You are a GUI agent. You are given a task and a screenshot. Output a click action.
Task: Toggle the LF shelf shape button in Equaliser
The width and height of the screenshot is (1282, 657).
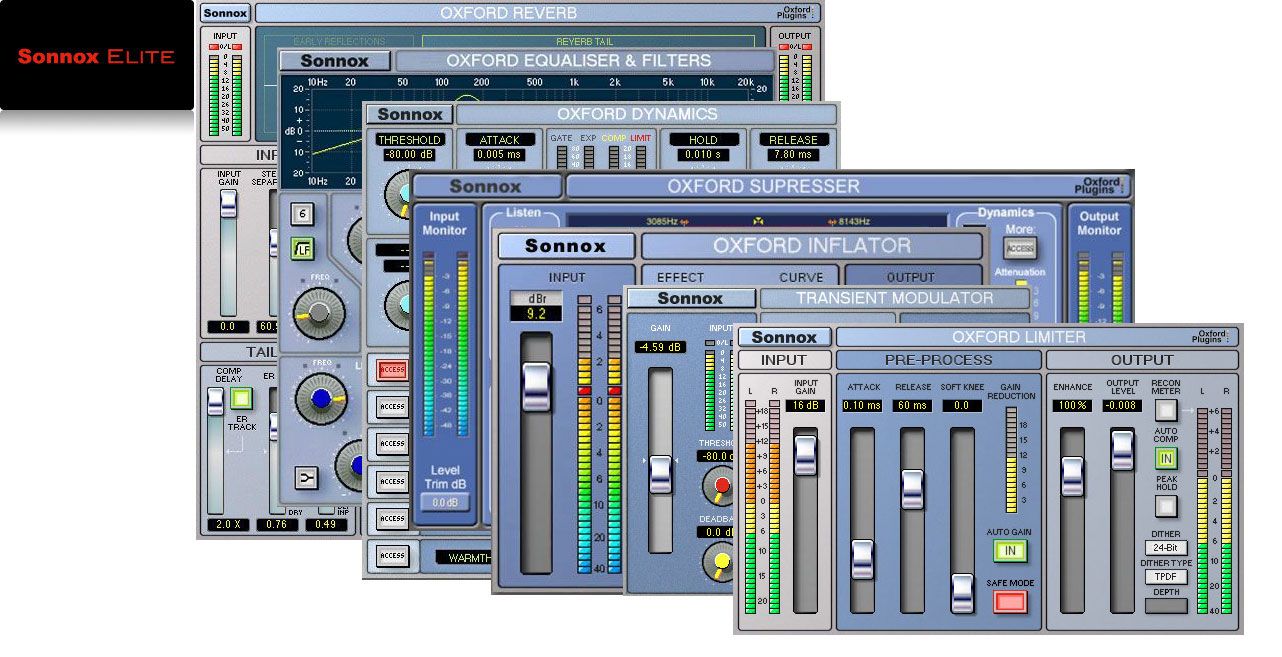point(303,250)
